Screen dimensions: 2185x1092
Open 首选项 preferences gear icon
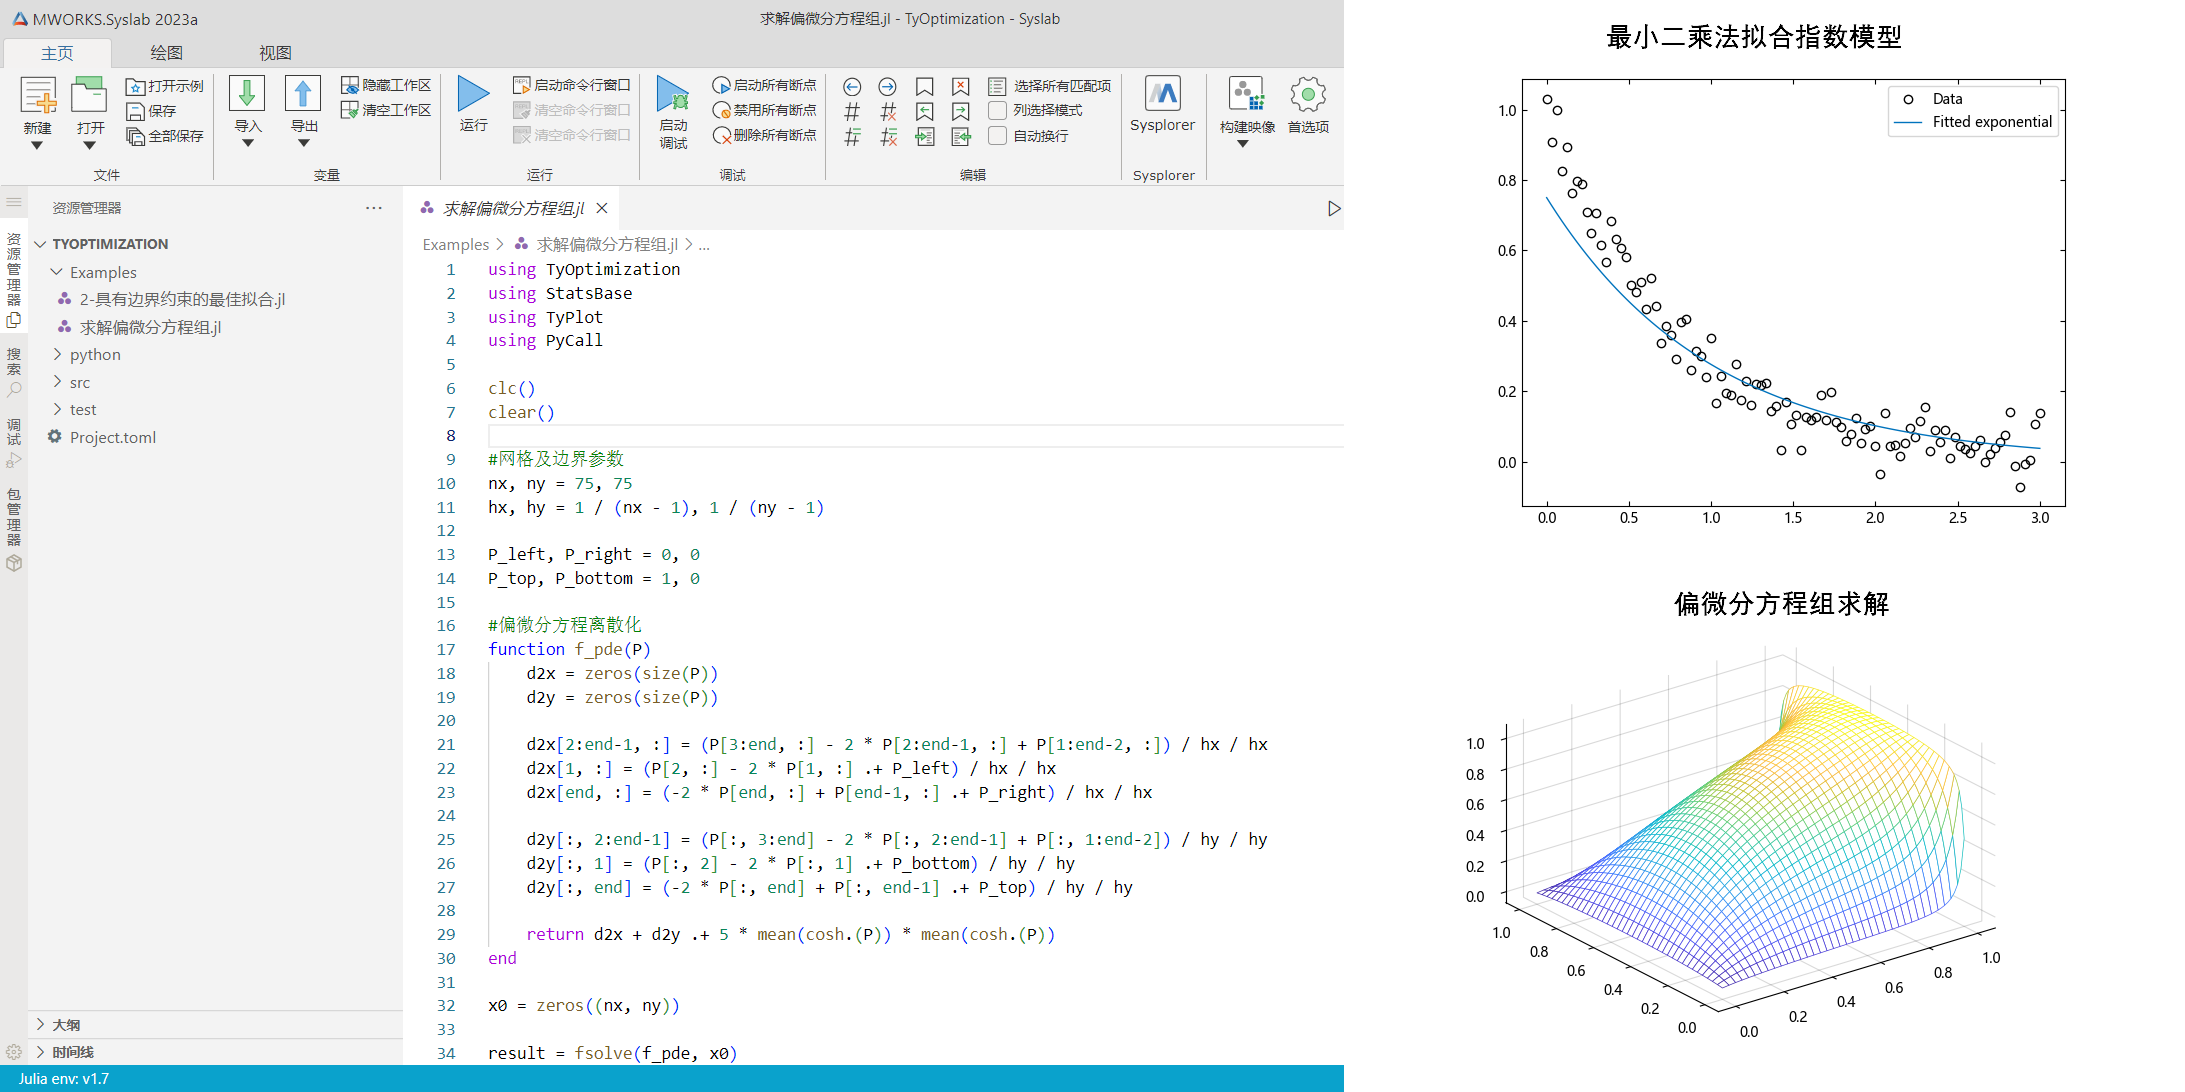pyautogui.click(x=1307, y=96)
